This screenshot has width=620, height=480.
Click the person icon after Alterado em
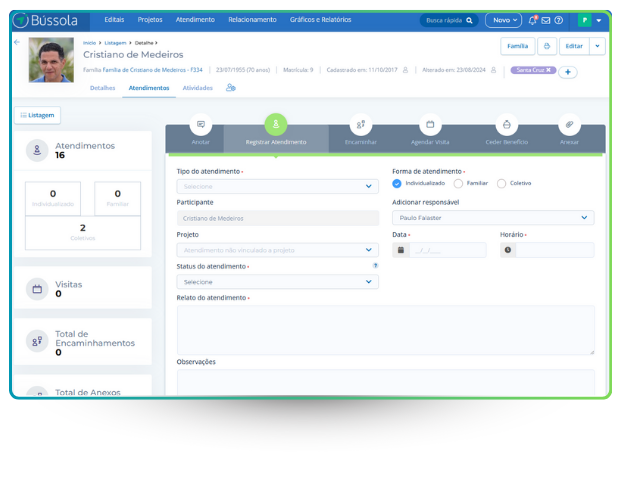click(x=493, y=70)
